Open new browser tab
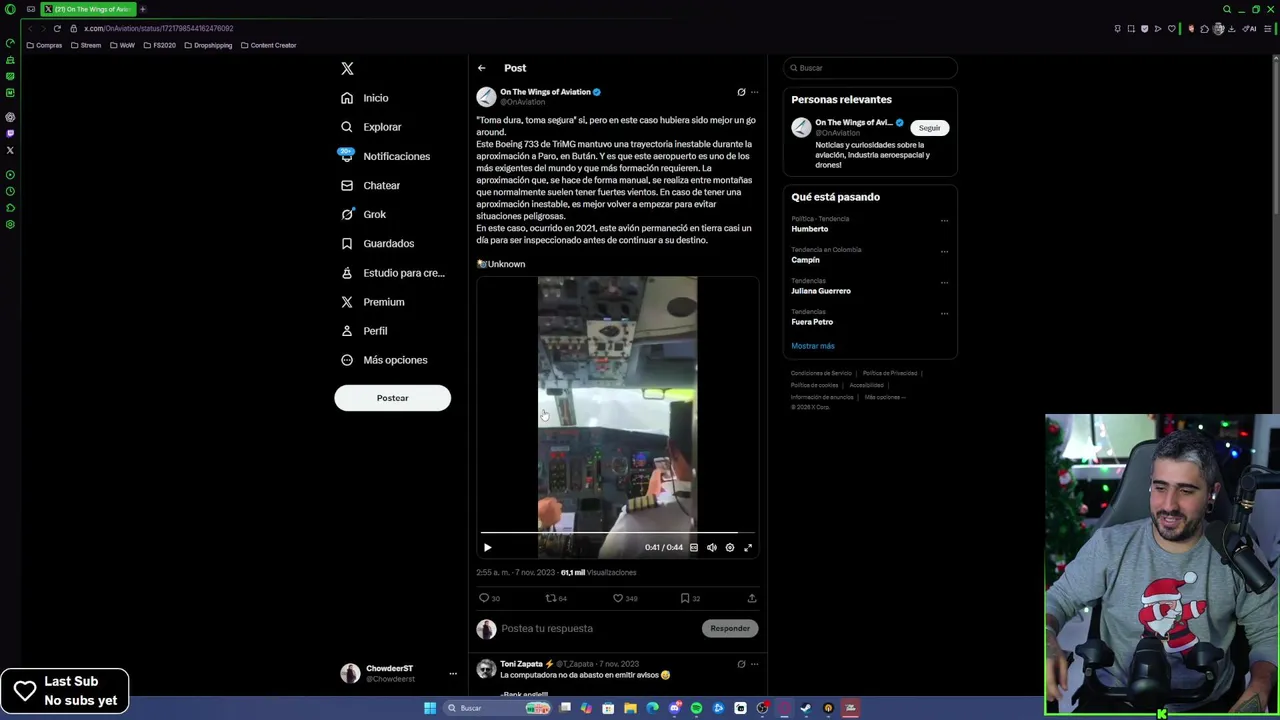Image resolution: width=1280 pixels, height=720 pixels. point(142,9)
